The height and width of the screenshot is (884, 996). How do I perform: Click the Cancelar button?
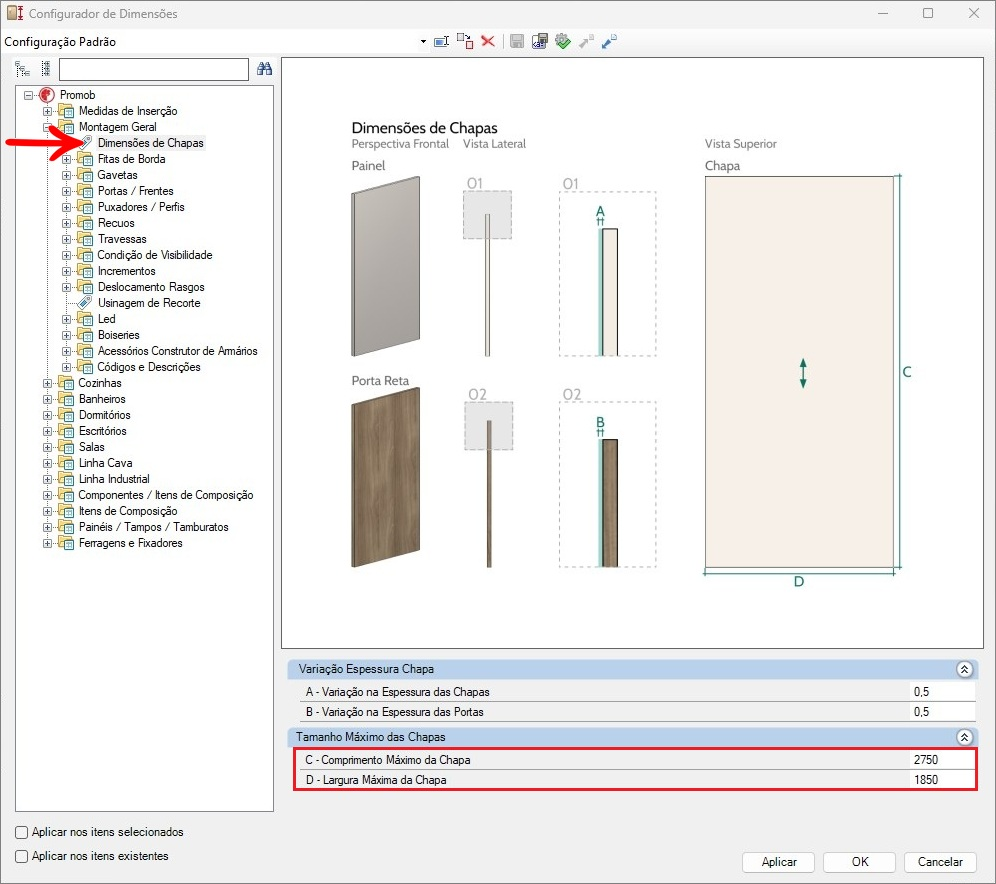pyautogui.click(x=940, y=862)
